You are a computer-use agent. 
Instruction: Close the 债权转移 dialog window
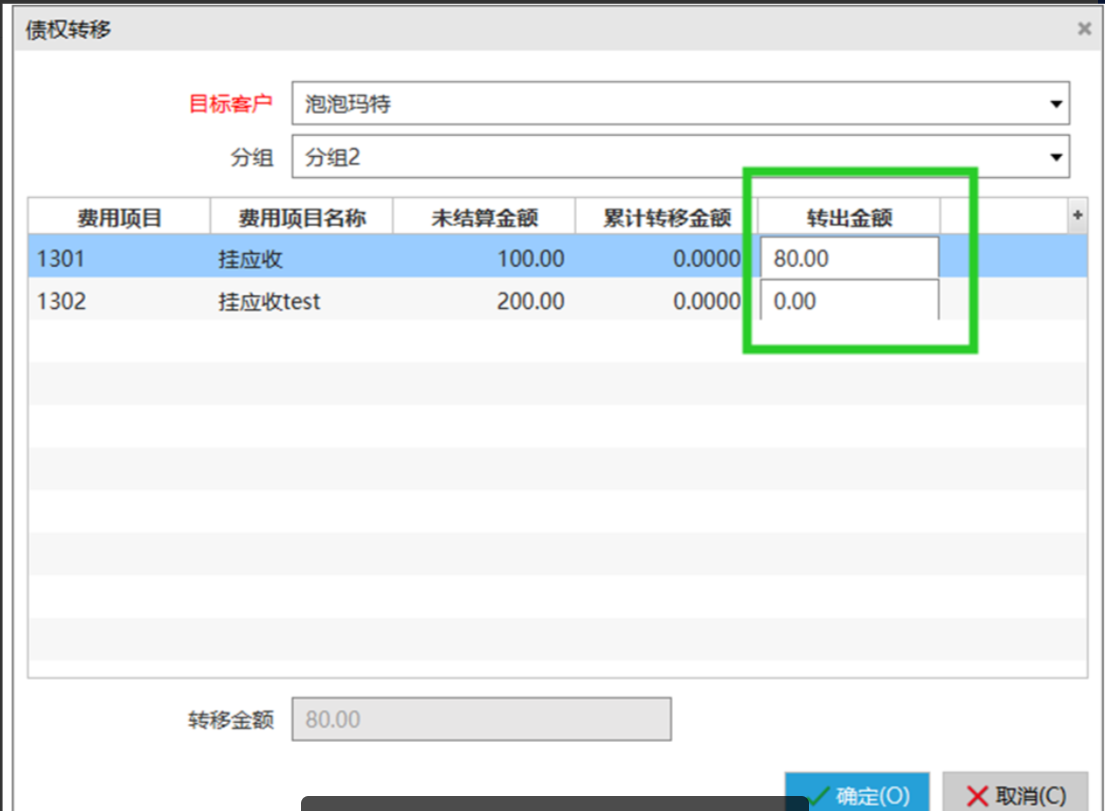coord(1083,29)
